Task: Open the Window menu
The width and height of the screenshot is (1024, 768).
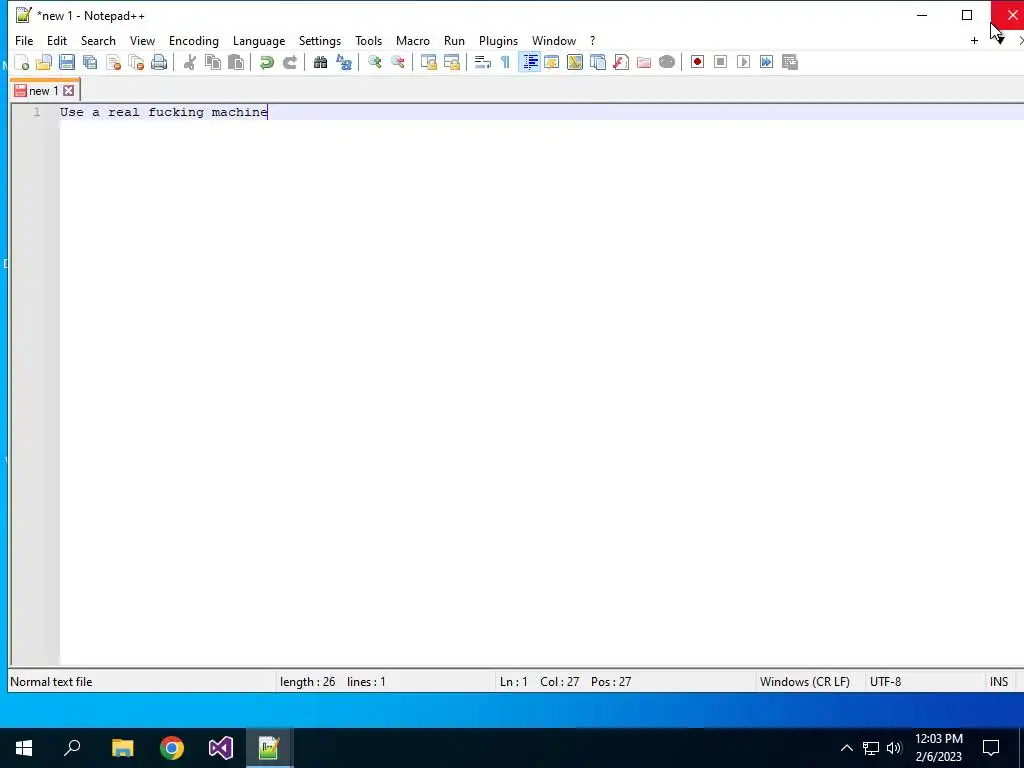Action: tap(554, 40)
